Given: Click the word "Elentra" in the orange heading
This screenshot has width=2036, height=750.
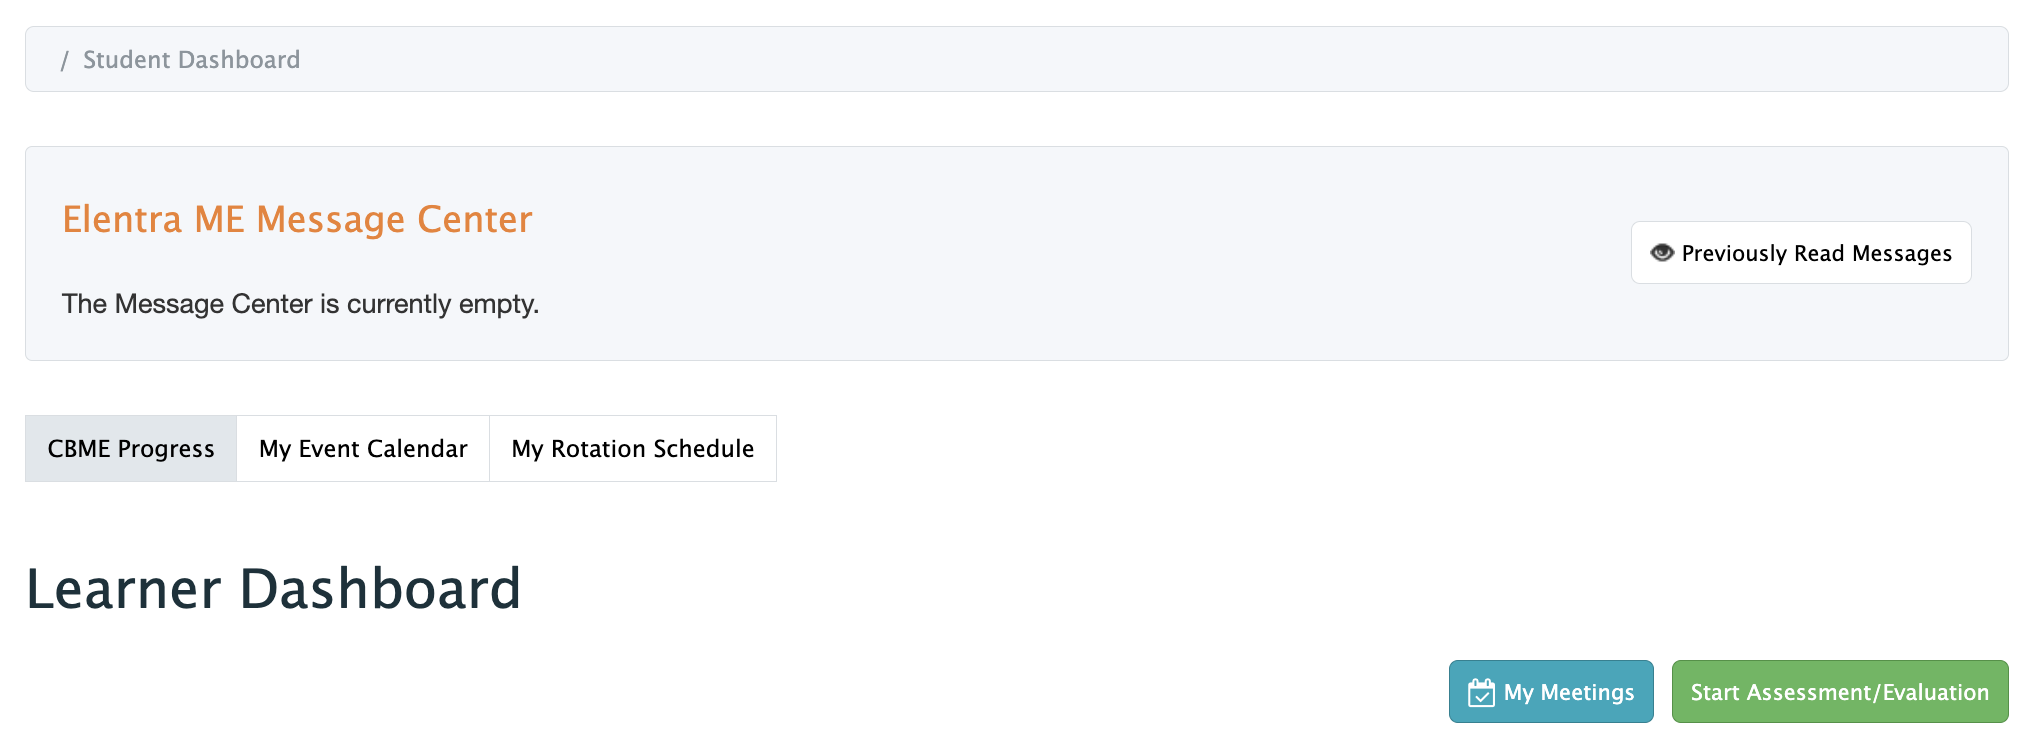Looking at the screenshot, I should (122, 219).
